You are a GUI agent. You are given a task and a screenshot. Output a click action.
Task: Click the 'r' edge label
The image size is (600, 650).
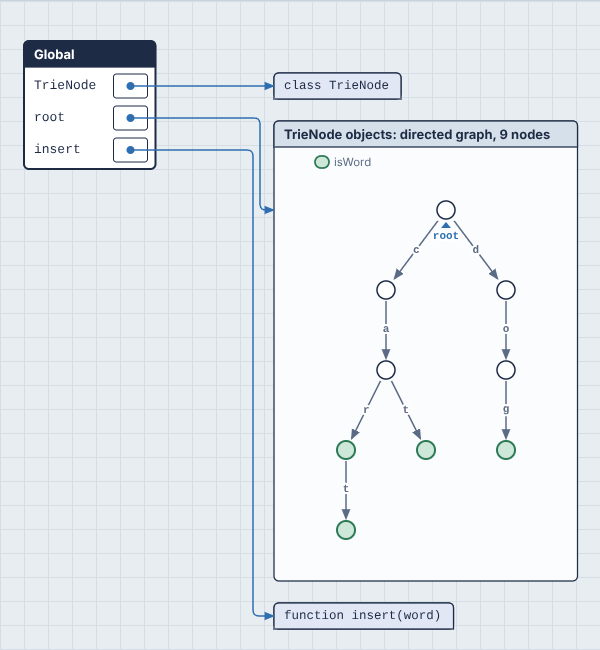point(366,410)
